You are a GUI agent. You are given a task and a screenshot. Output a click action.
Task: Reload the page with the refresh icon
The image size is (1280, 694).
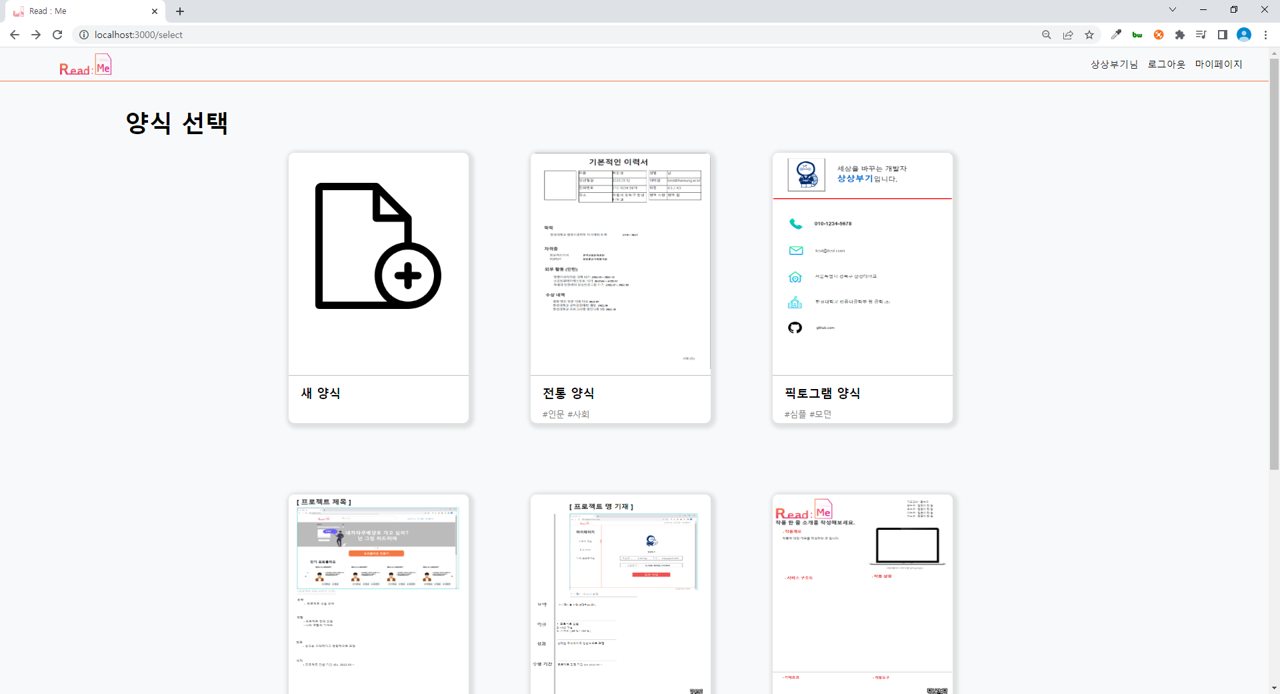pyautogui.click(x=57, y=35)
